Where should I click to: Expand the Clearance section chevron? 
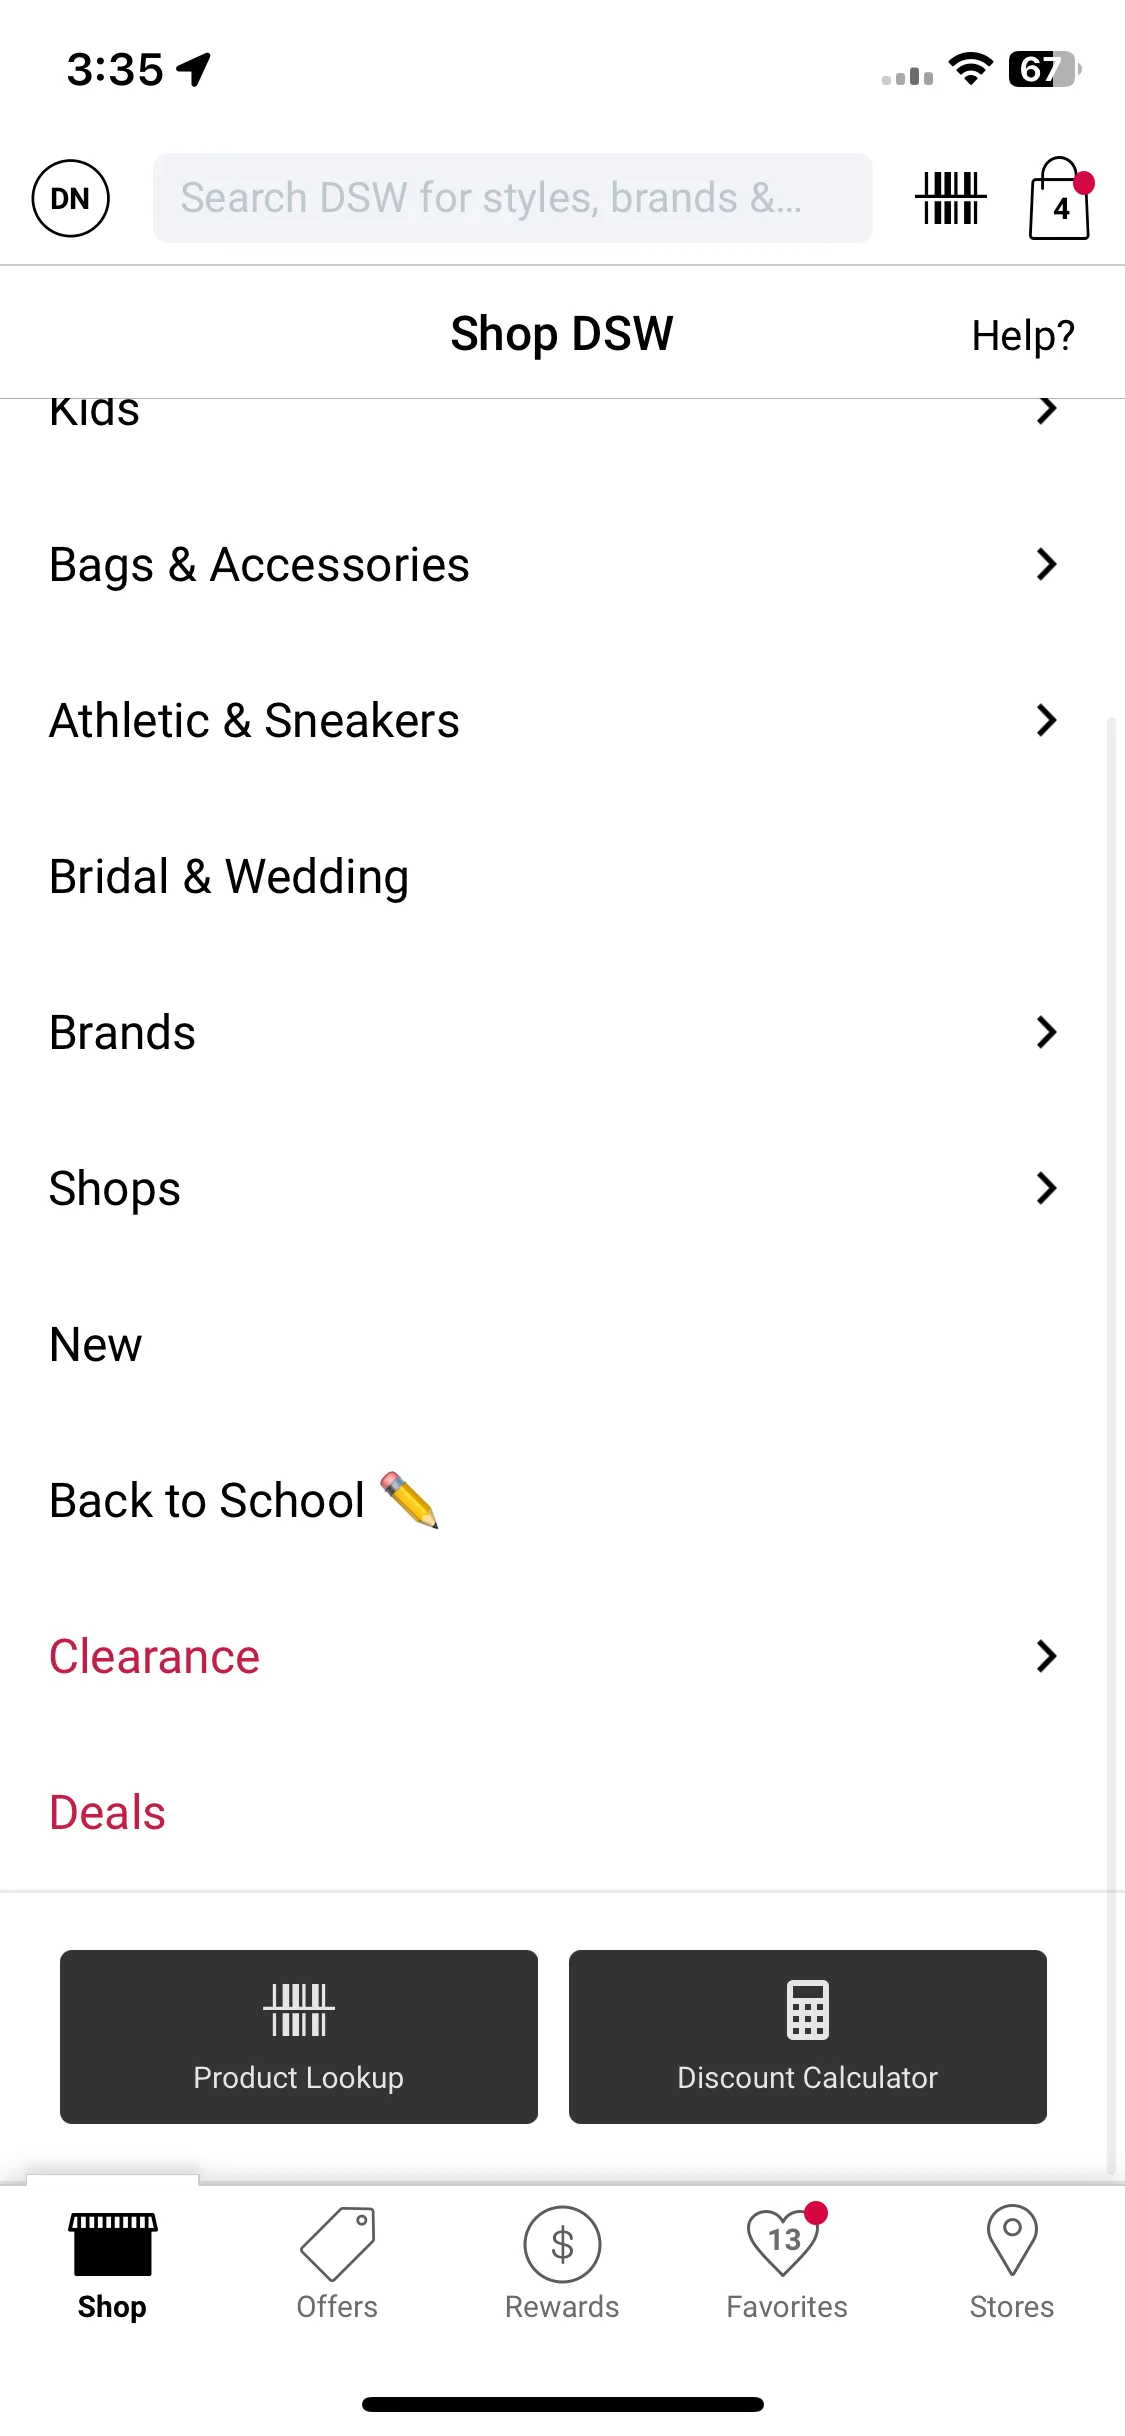pyautogui.click(x=1046, y=1656)
